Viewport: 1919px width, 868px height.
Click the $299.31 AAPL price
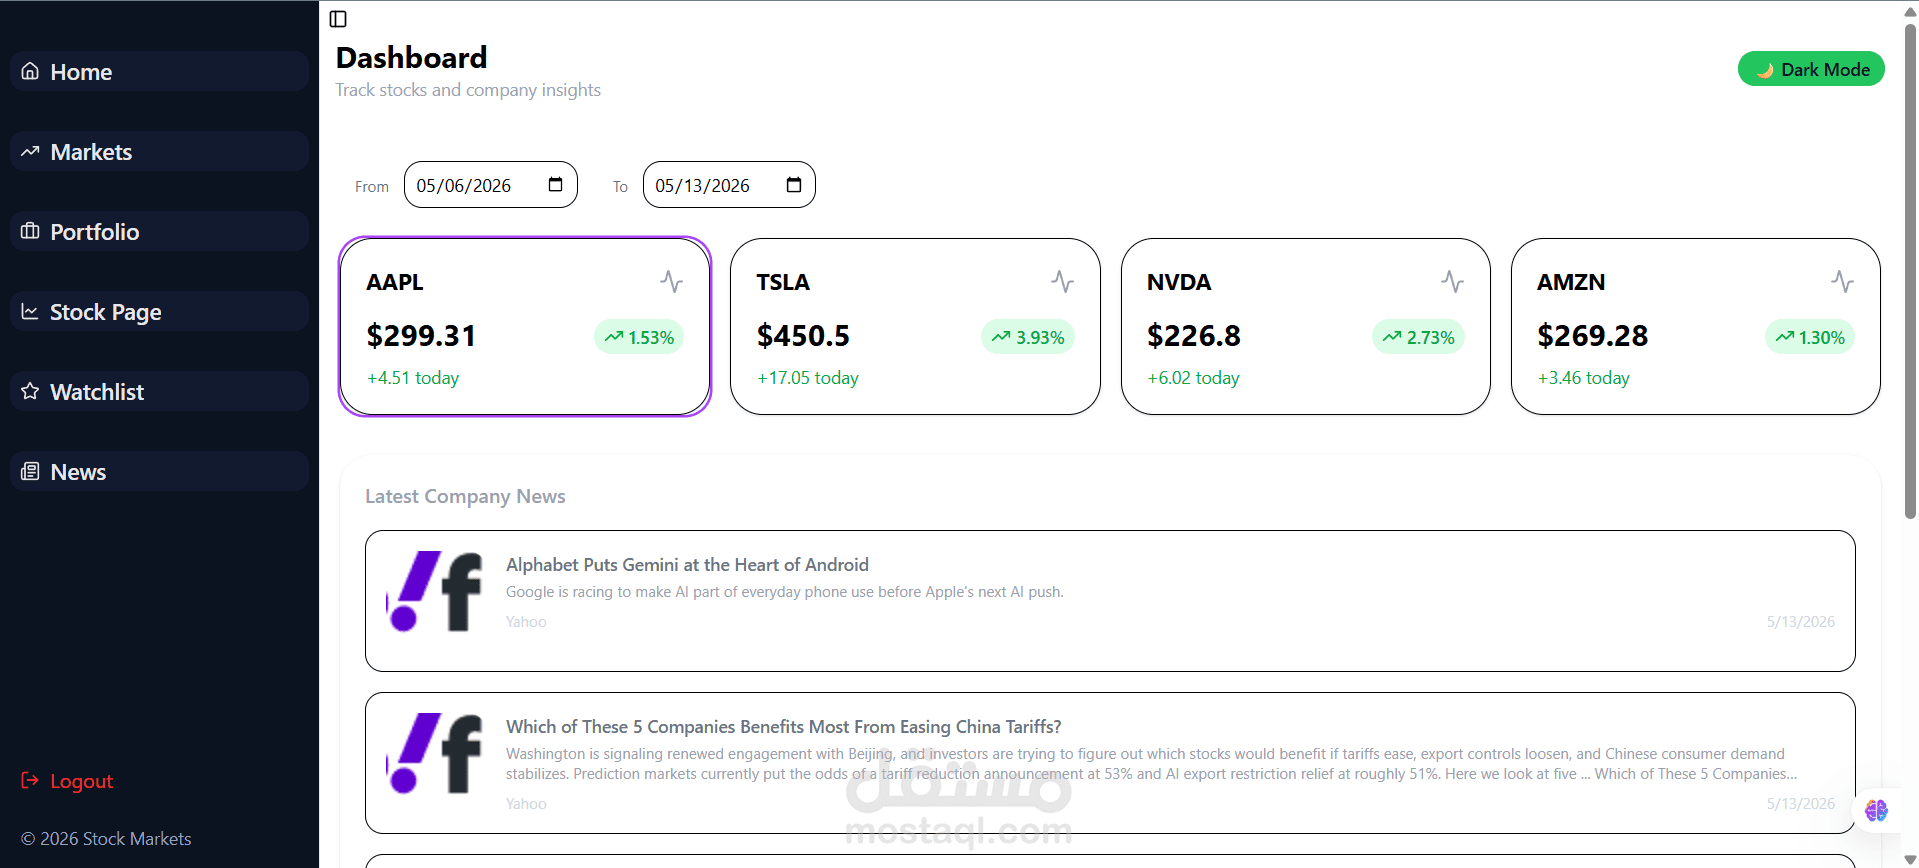pos(421,336)
